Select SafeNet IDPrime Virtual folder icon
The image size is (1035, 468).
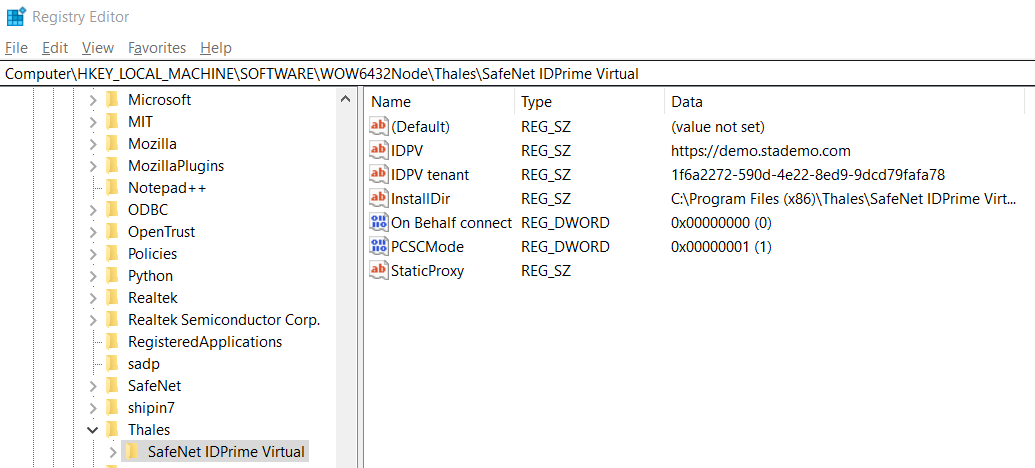click(132, 451)
